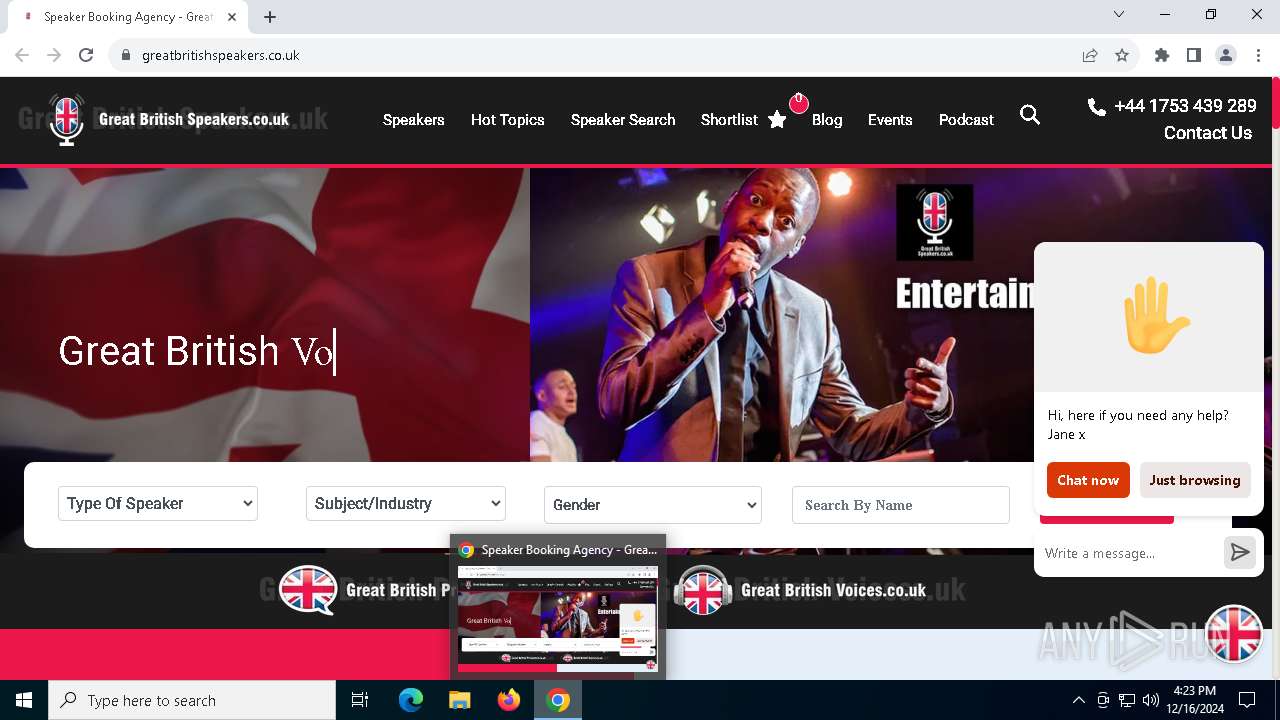Open the Podcast menu item
The width and height of the screenshot is (1280, 720).
[x=966, y=120]
